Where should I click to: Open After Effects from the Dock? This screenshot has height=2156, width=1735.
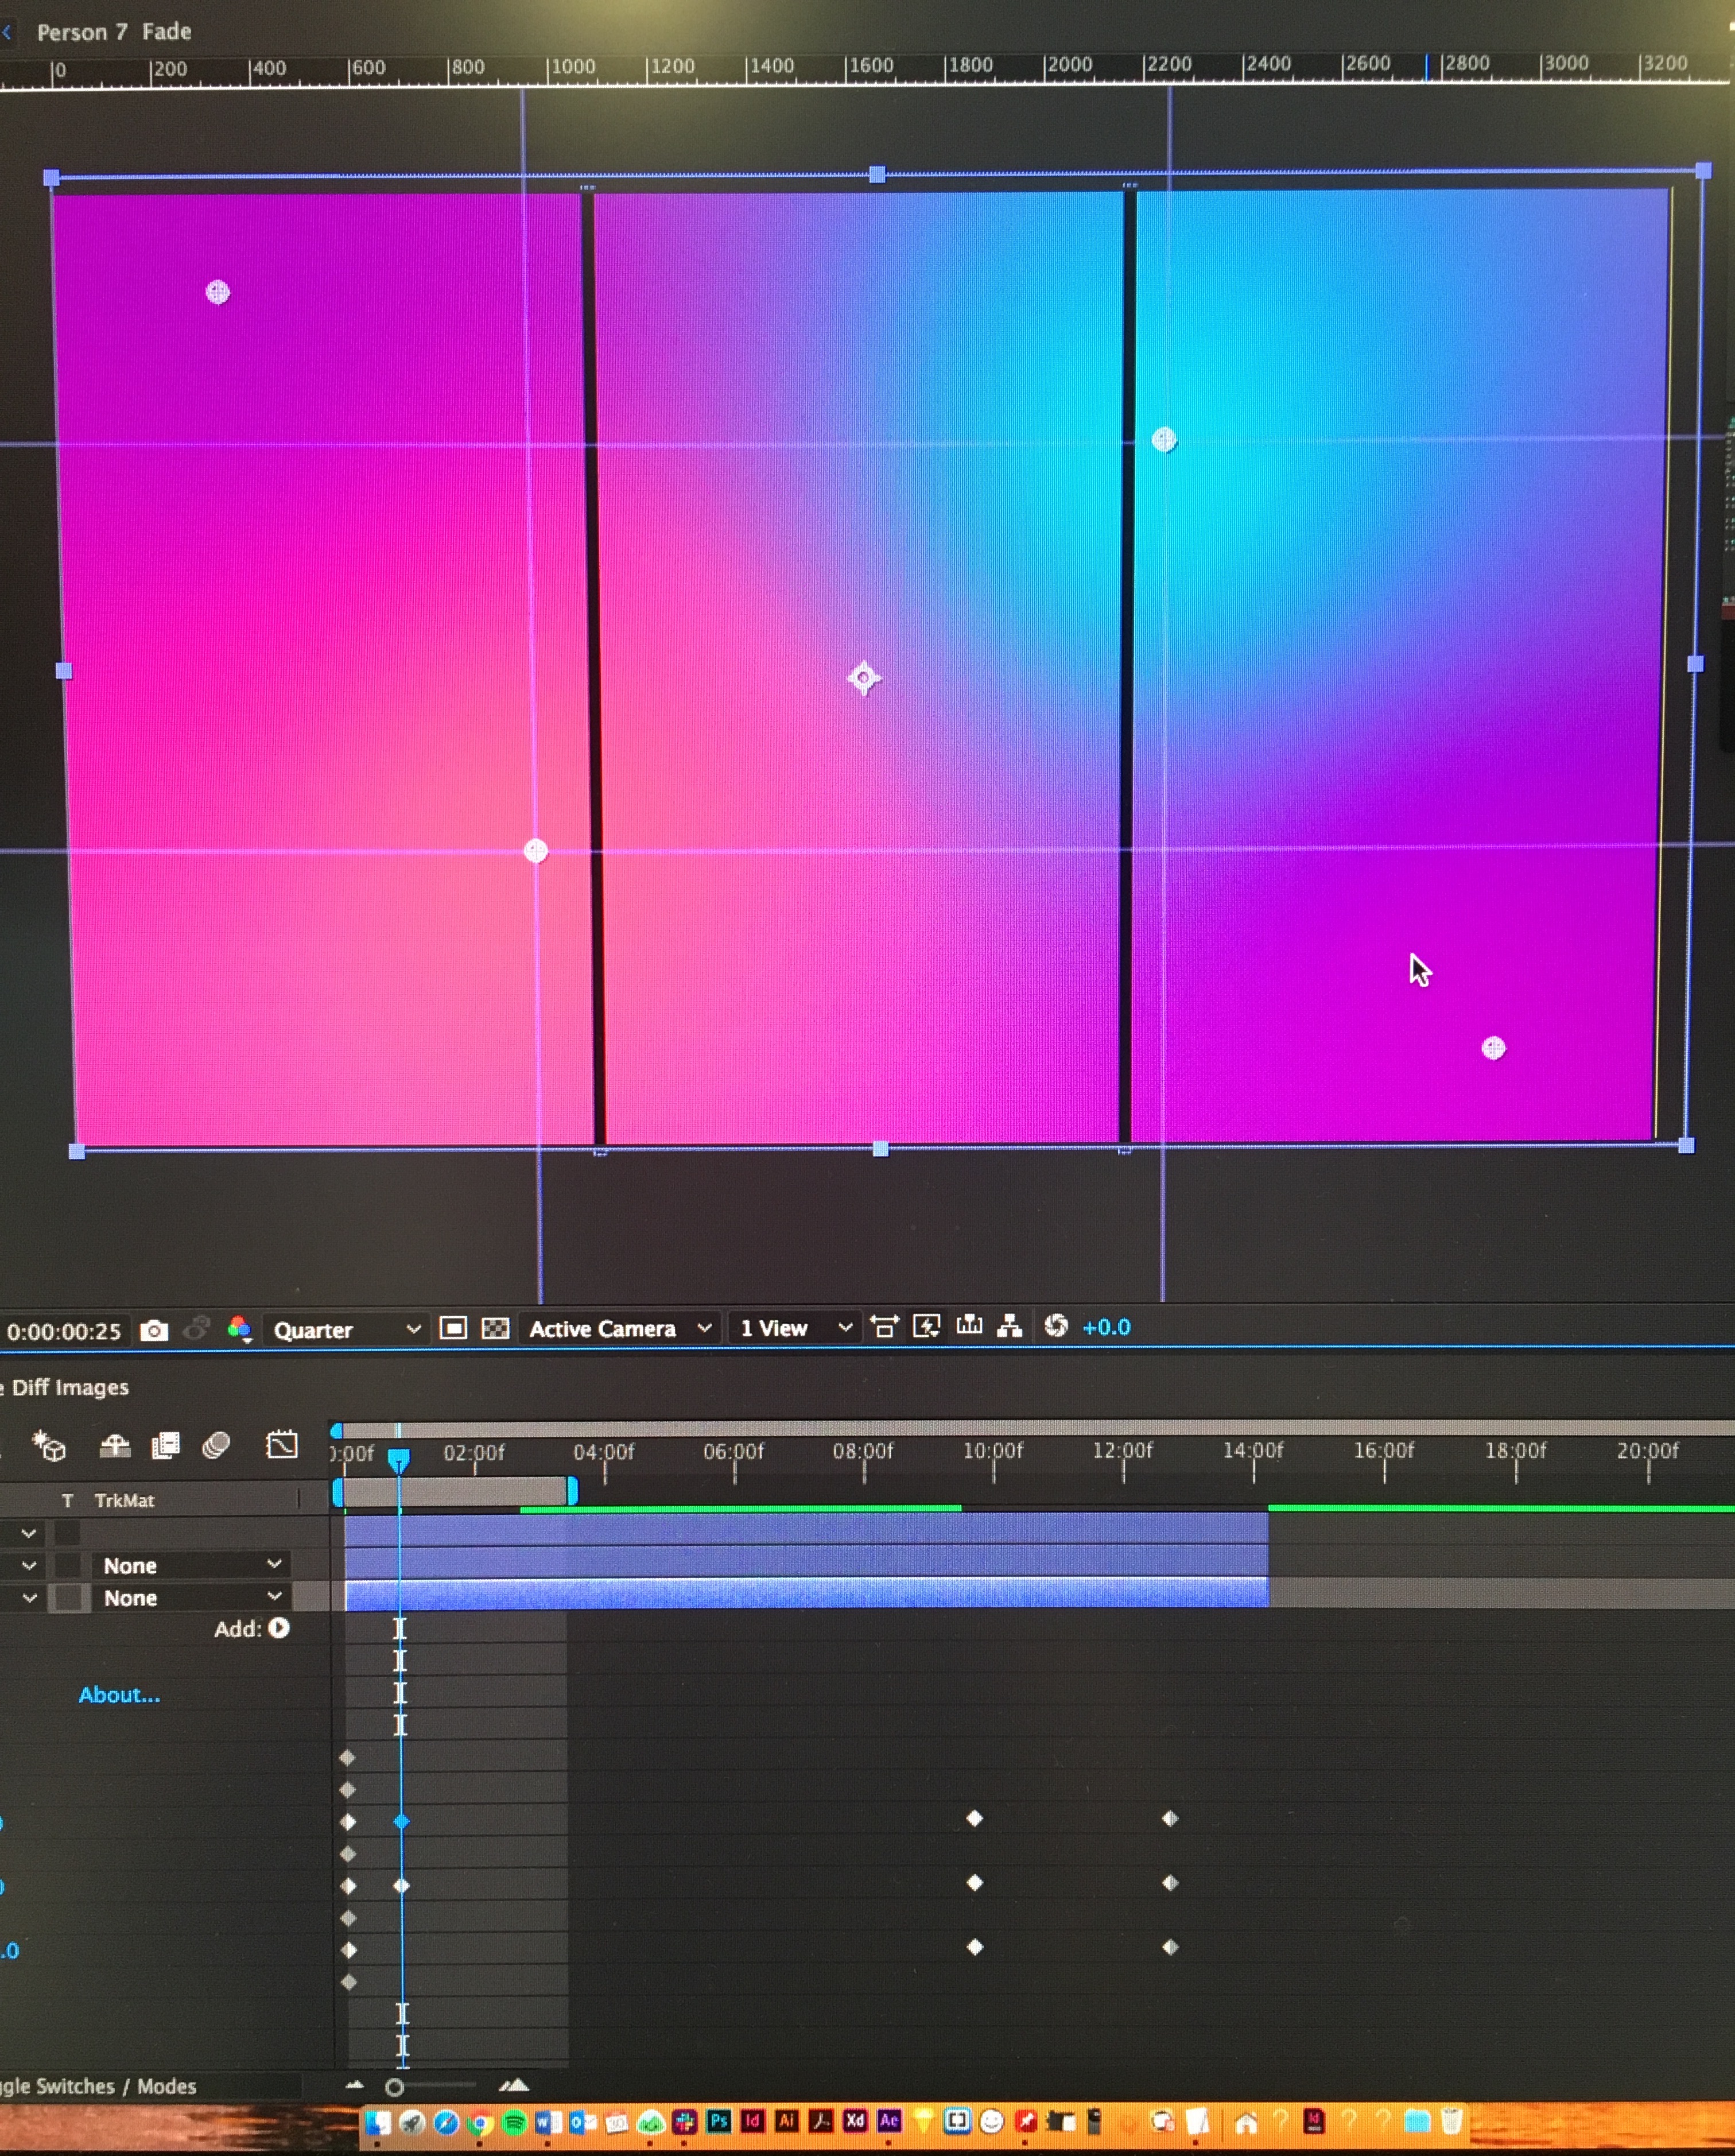tap(889, 2121)
